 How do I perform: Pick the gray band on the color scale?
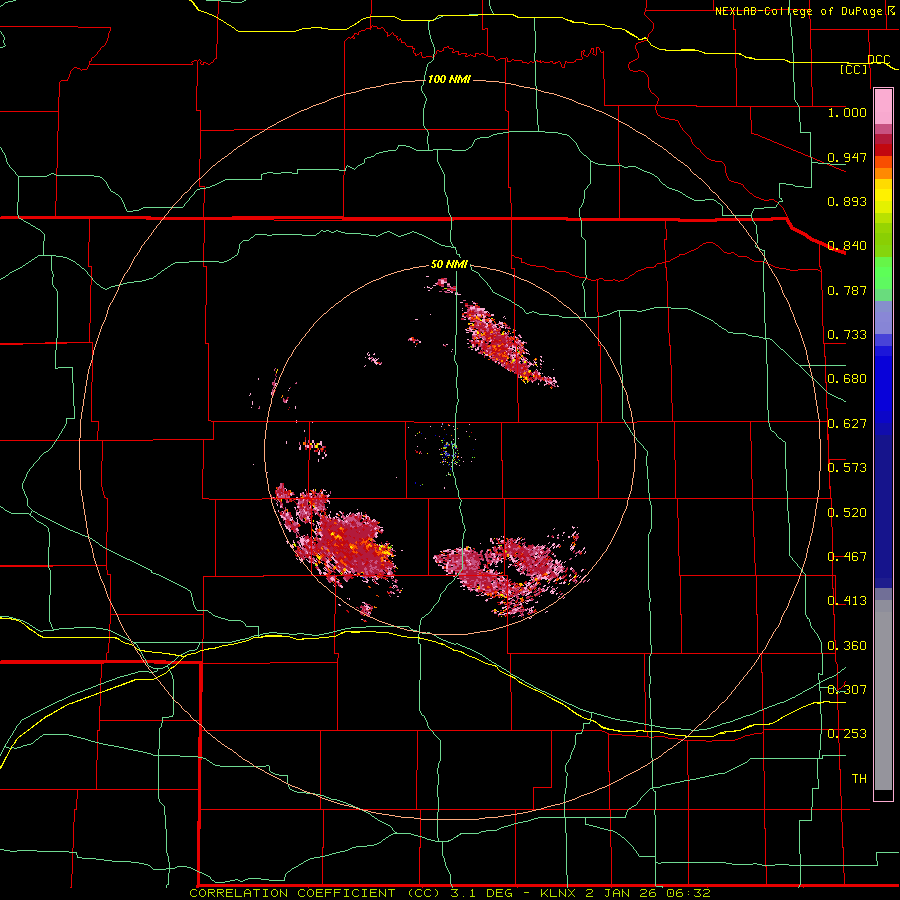(883, 695)
